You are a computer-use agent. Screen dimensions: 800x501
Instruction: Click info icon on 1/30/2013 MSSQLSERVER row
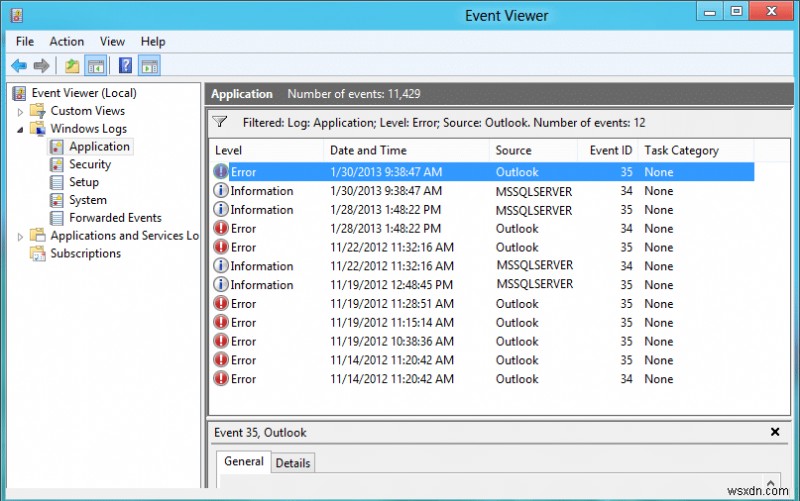pos(220,190)
